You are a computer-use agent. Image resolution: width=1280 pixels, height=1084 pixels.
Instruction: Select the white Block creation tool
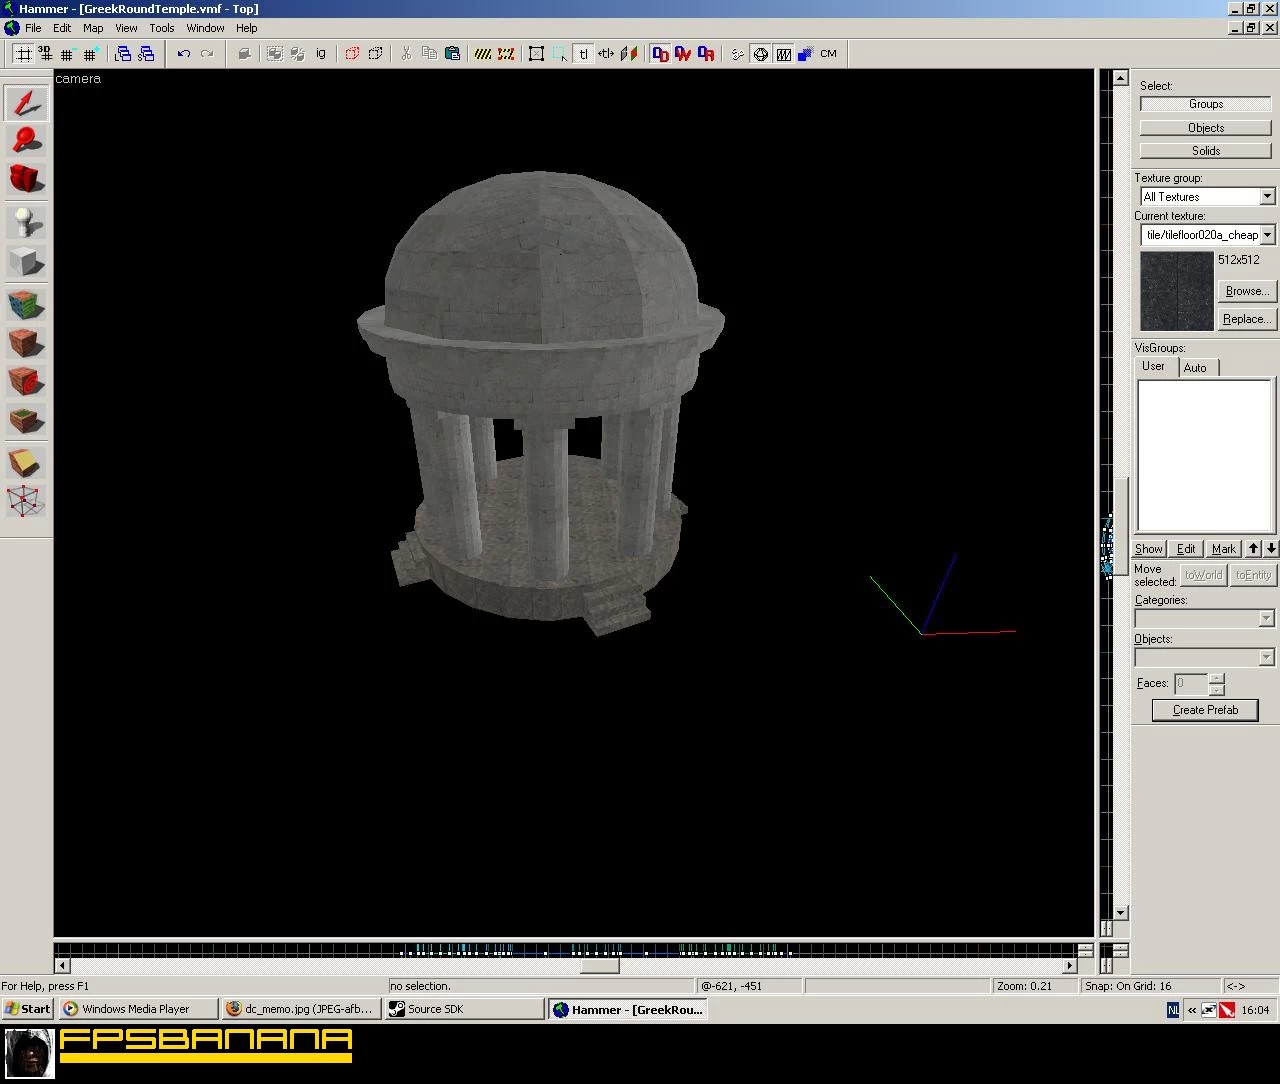tap(26, 262)
